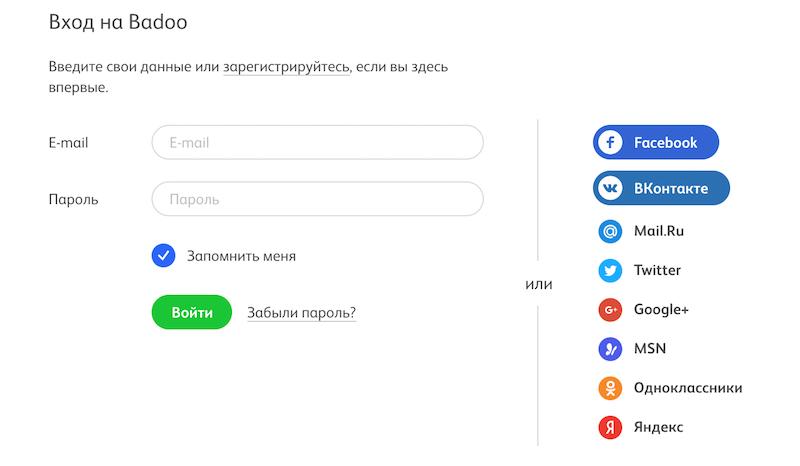Choose the Mail.Ru text label
The width and height of the screenshot is (800, 466).
pyautogui.click(x=659, y=232)
